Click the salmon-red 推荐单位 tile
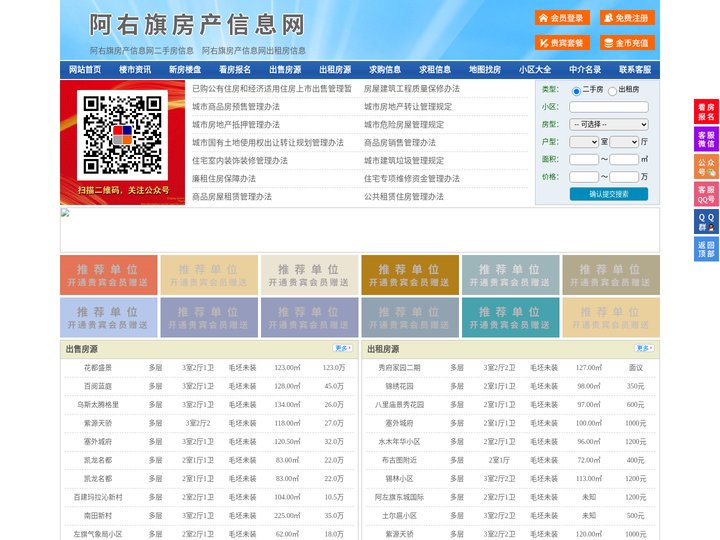720x540 pixels. coord(109,275)
